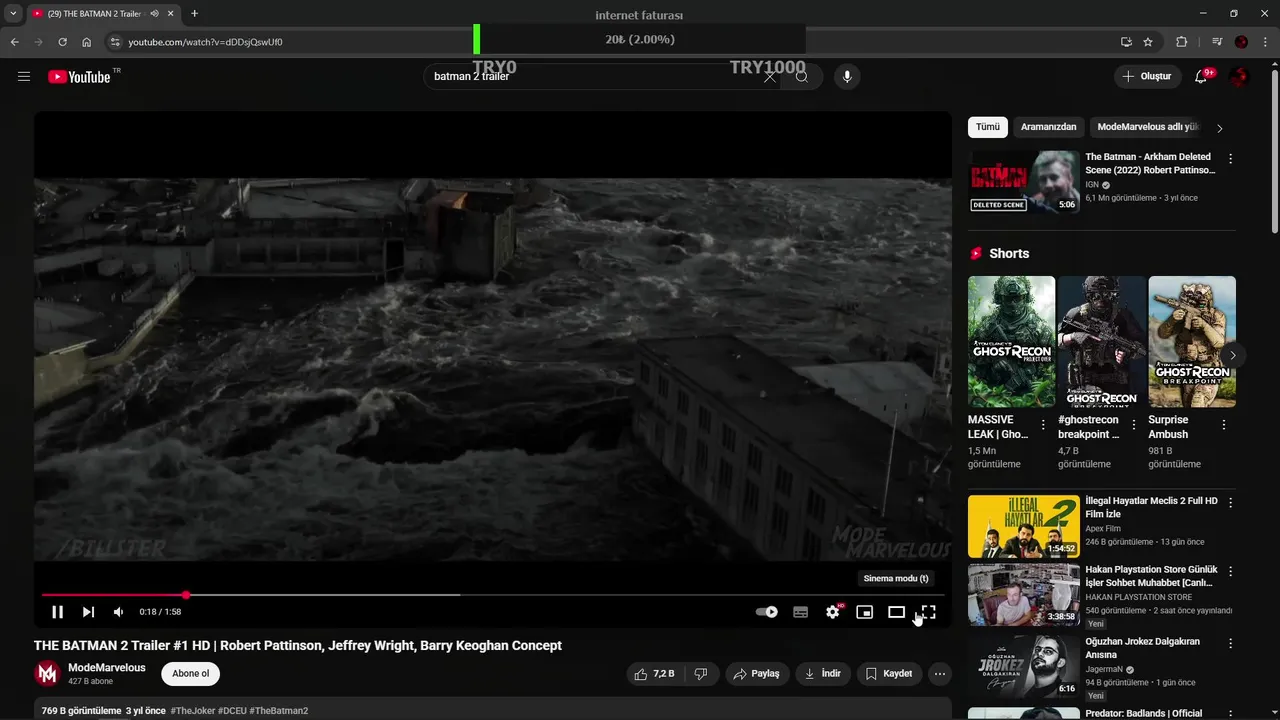Screen dimensions: 1280x720
Task: Open the tab search dropdown arrow
Action: point(13,14)
